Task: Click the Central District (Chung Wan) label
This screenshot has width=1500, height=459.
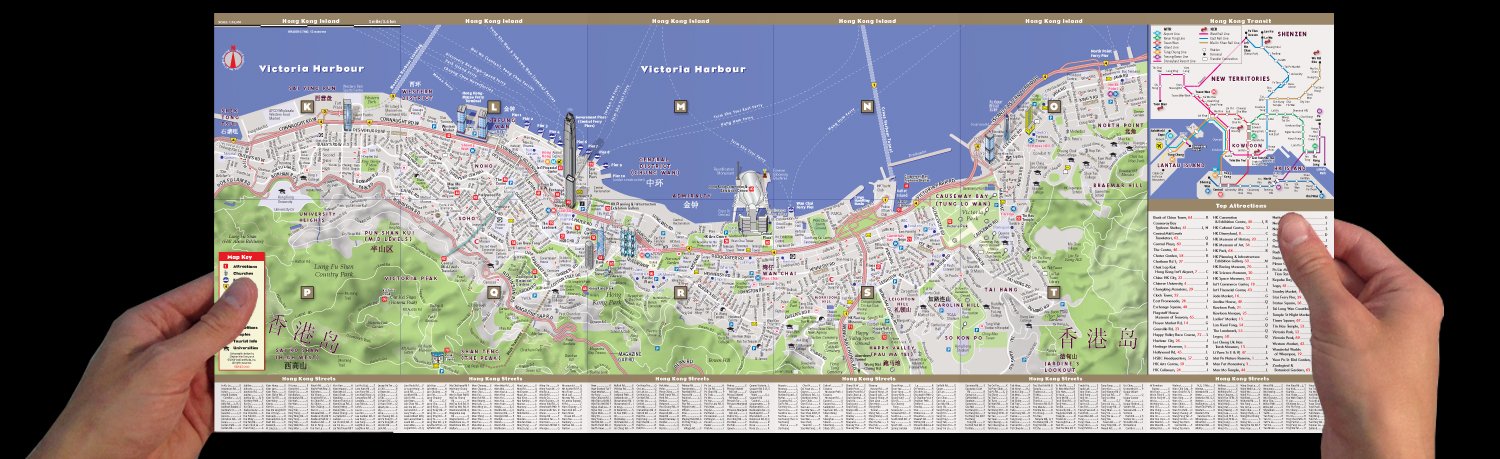Action: (655, 168)
